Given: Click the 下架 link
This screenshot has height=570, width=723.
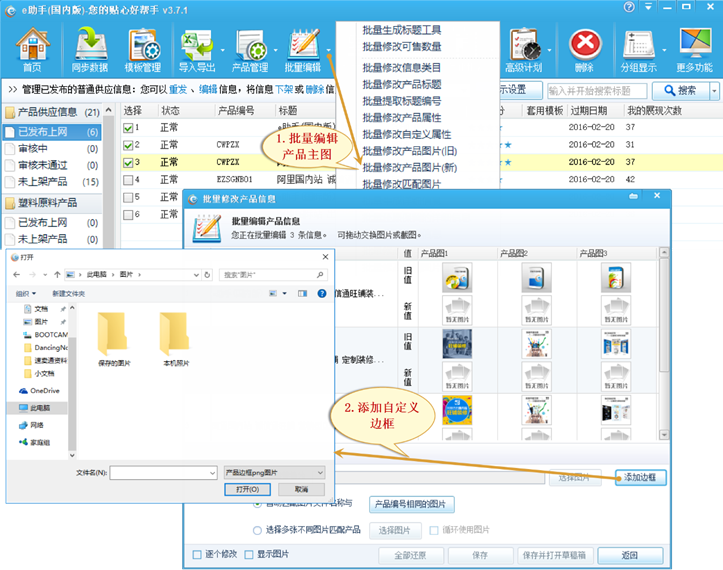Looking at the screenshot, I should pyautogui.click(x=284, y=89).
